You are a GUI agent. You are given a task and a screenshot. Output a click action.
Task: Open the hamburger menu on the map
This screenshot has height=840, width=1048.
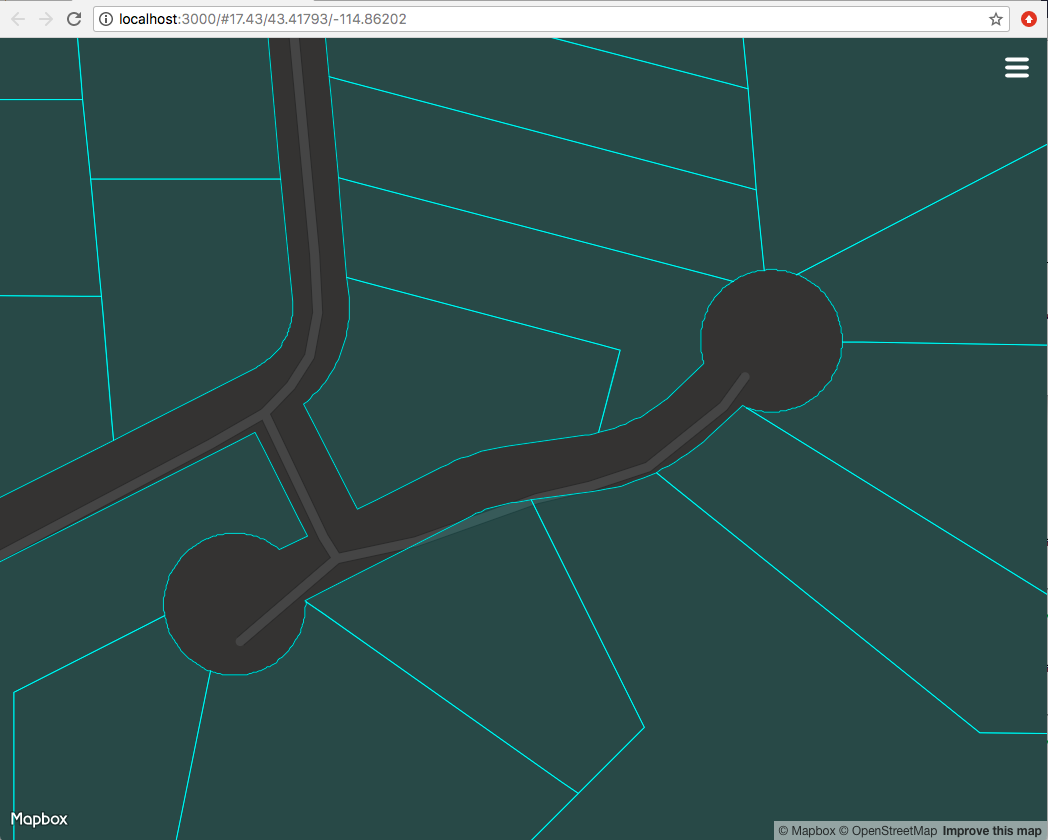tap(1016, 67)
